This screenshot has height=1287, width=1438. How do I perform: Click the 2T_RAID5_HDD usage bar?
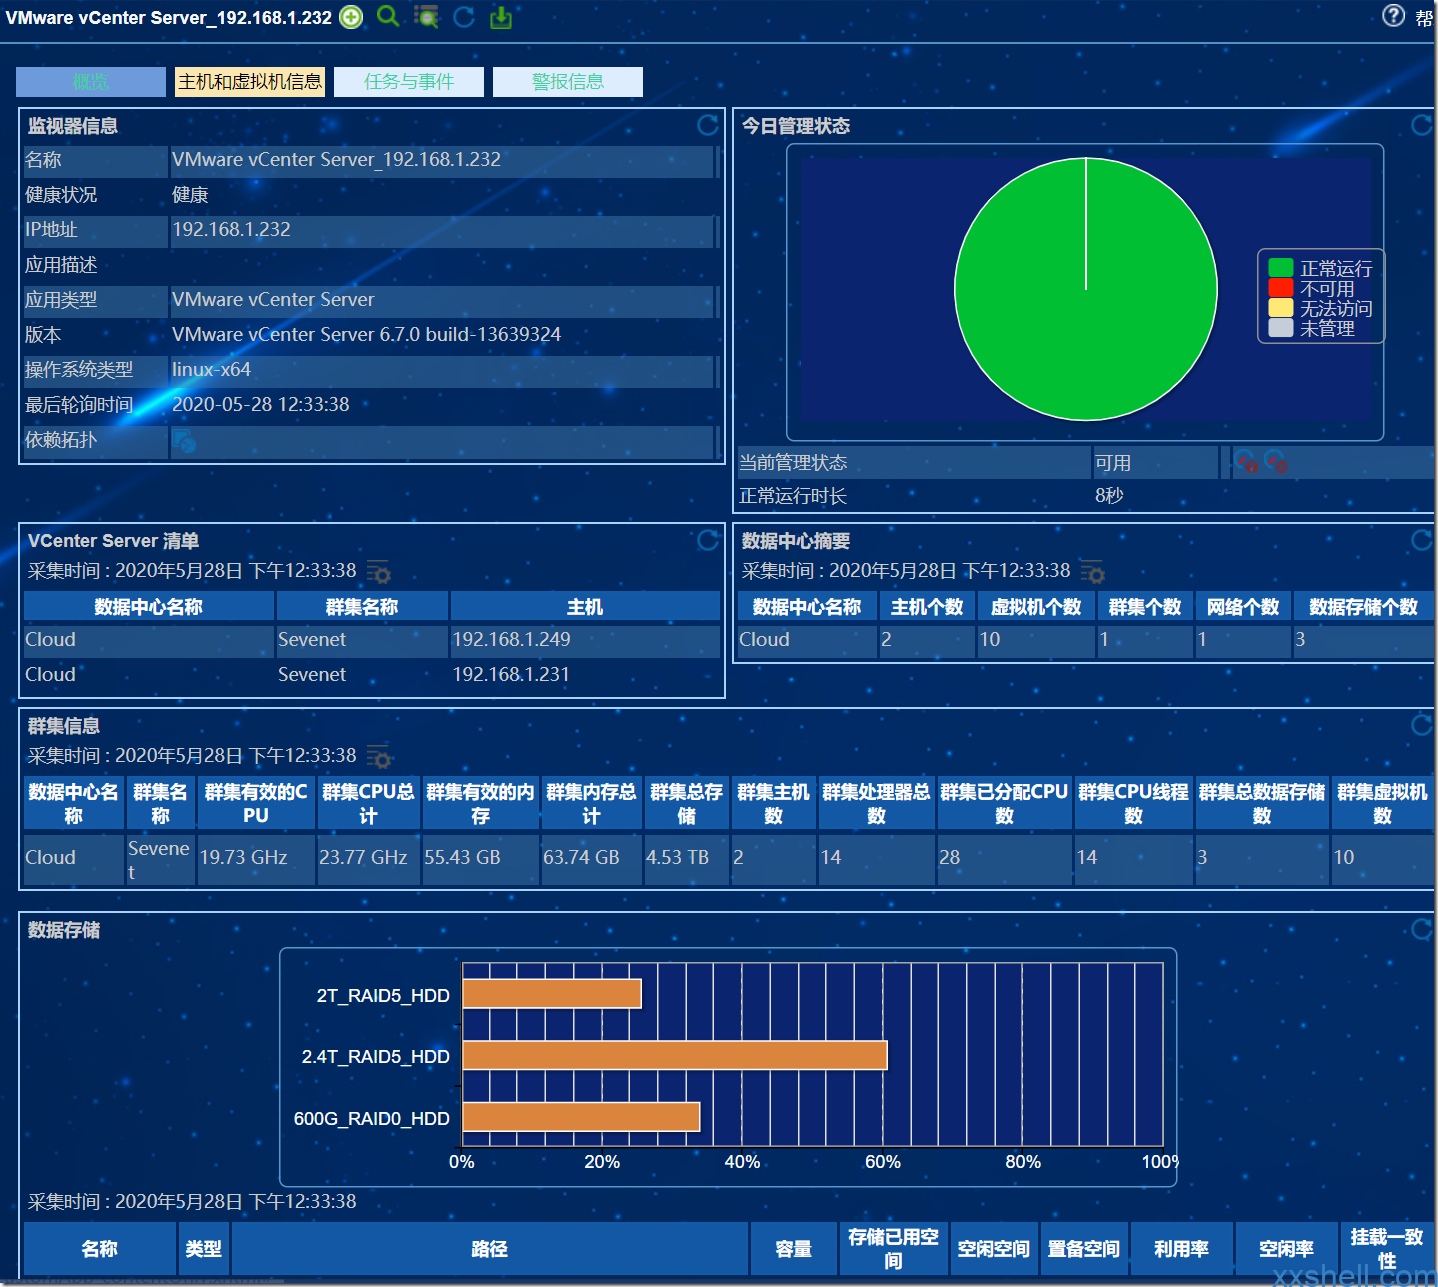coord(552,994)
